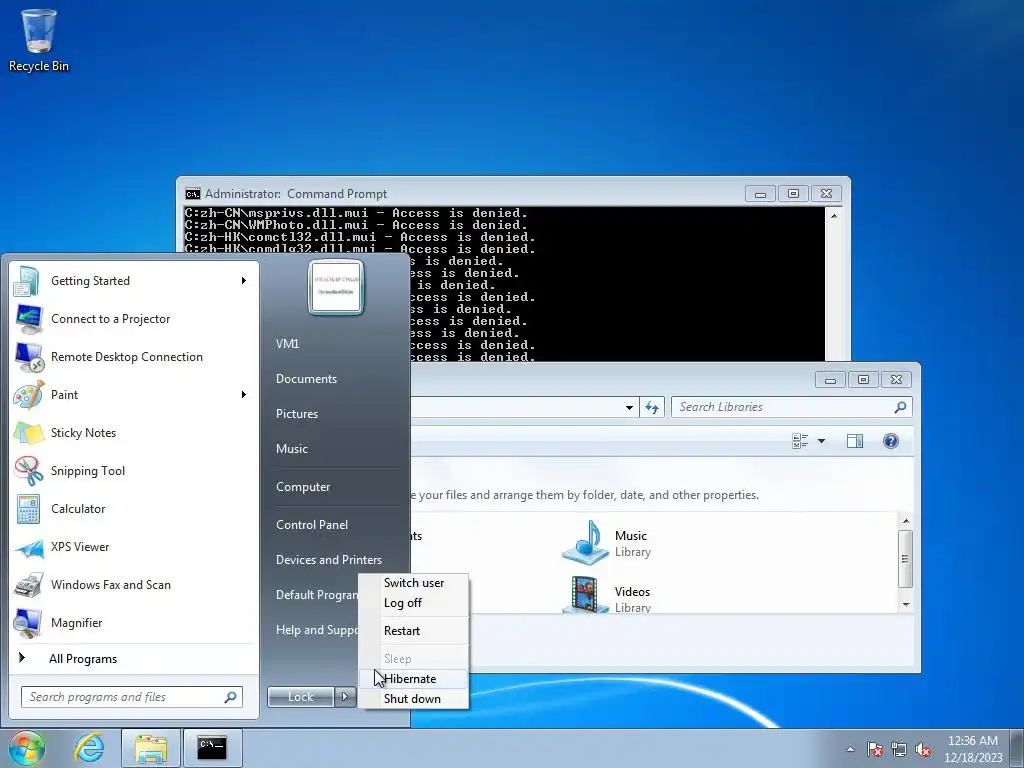Expand the Paint jump list arrow
This screenshot has height=768, width=1024.
244,394
